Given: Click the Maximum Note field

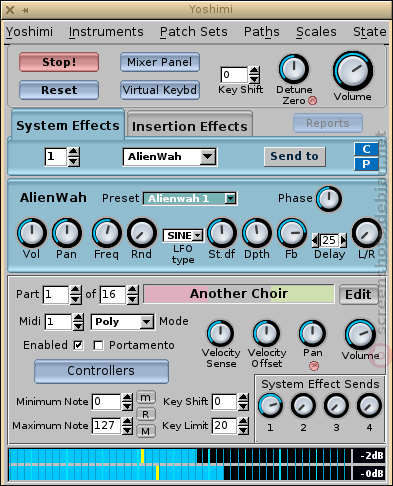Looking at the screenshot, I should [106, 426].
